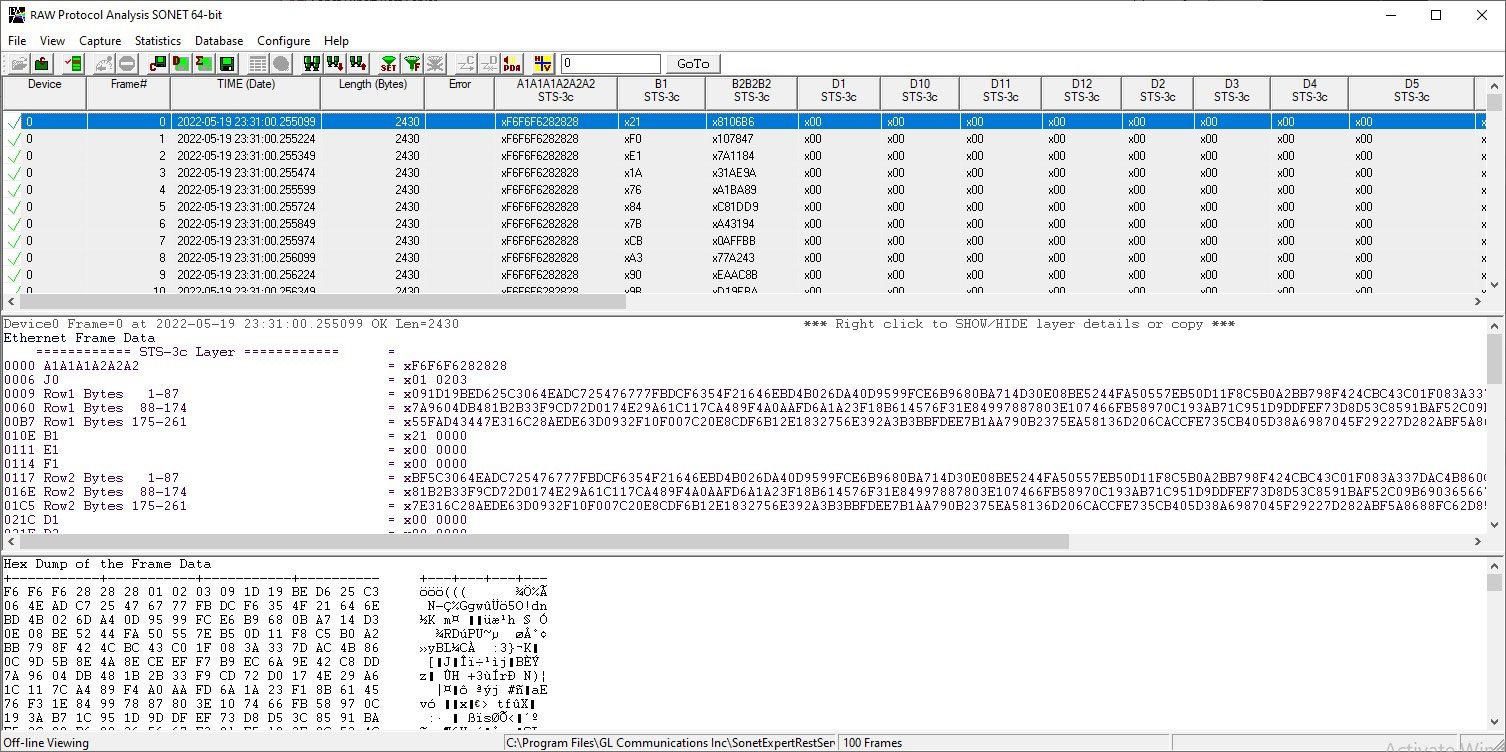Open the Capture menu

point(100,41)
